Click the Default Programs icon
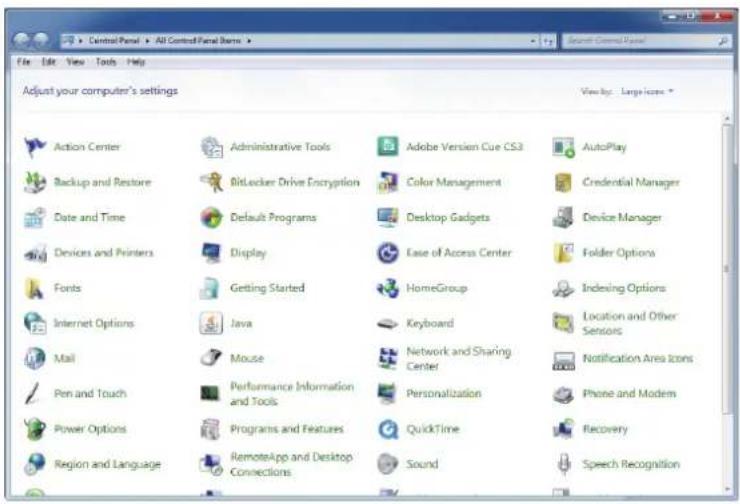 tap(211, 218)
